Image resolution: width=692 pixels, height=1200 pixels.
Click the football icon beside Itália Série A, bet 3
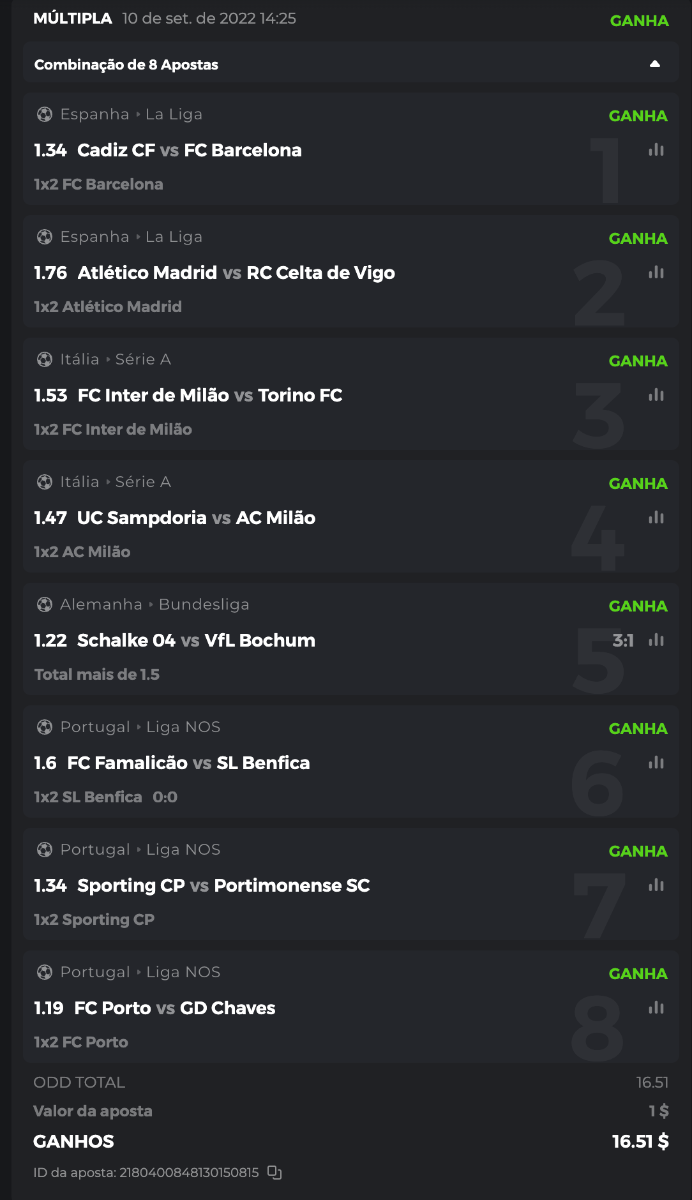point(44,359)
